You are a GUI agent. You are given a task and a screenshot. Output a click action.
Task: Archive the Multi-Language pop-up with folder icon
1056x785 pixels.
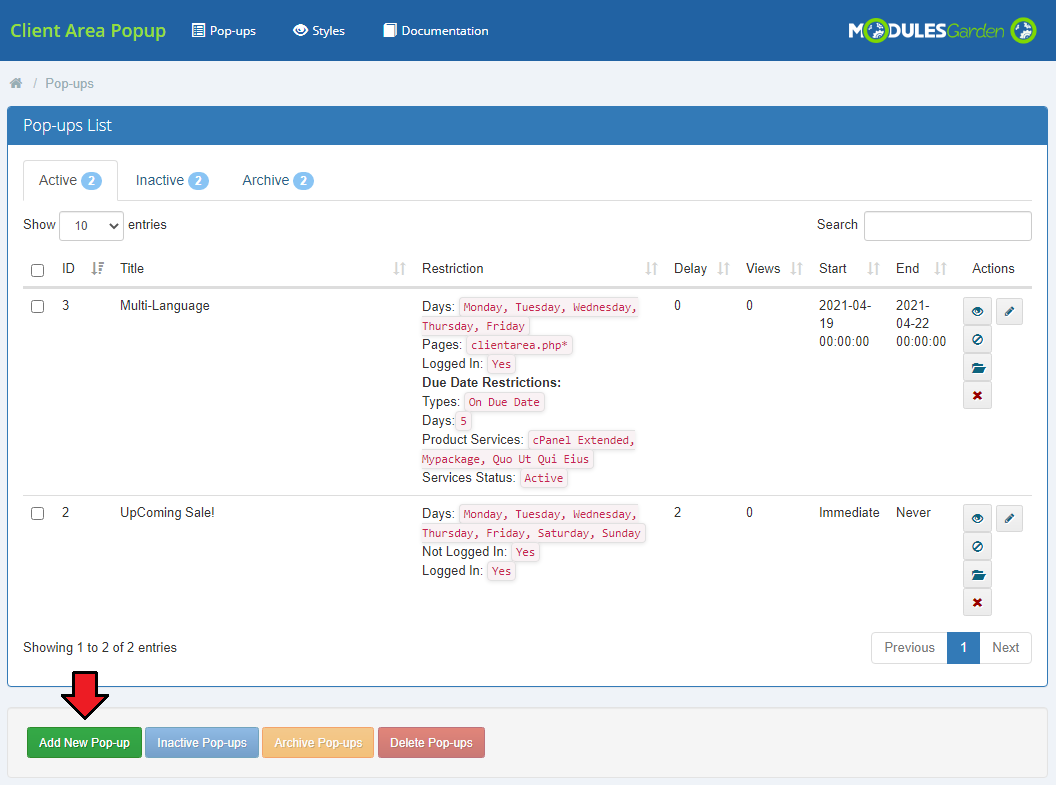coord(977,368)
